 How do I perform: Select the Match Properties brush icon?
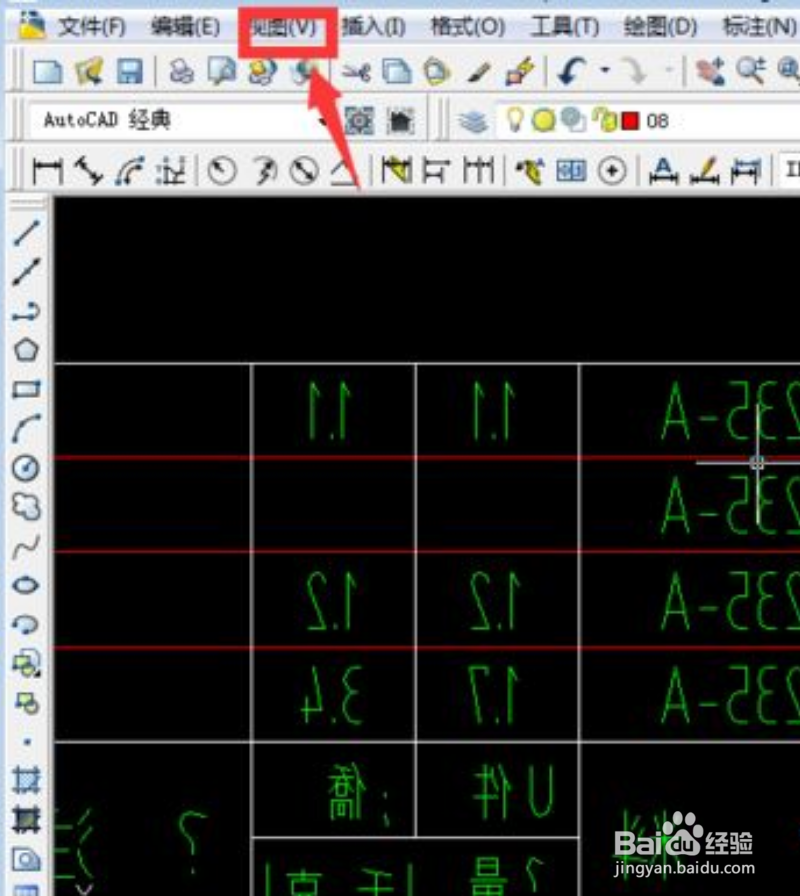click(478, 73)
